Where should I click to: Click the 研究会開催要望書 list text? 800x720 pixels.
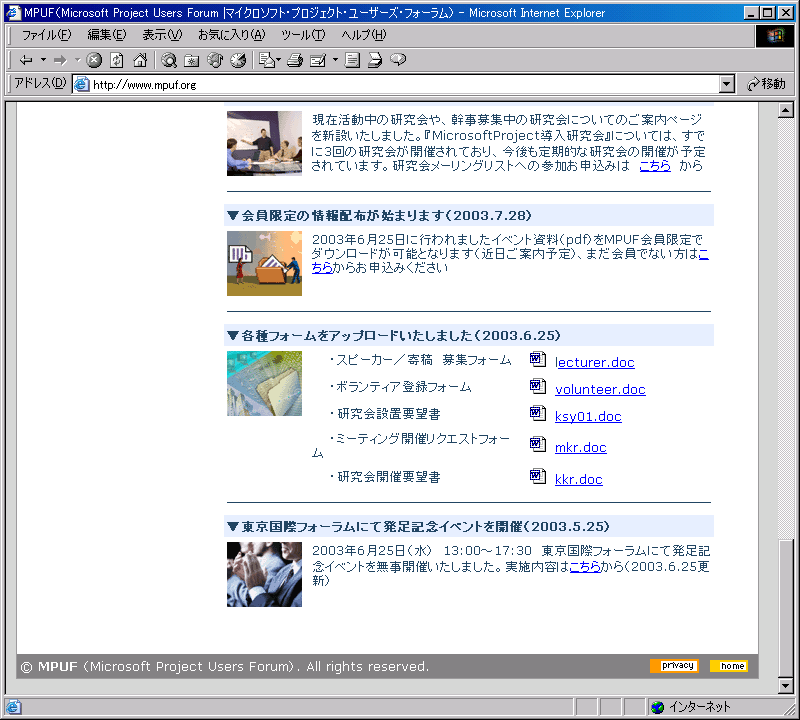point(385,477)
